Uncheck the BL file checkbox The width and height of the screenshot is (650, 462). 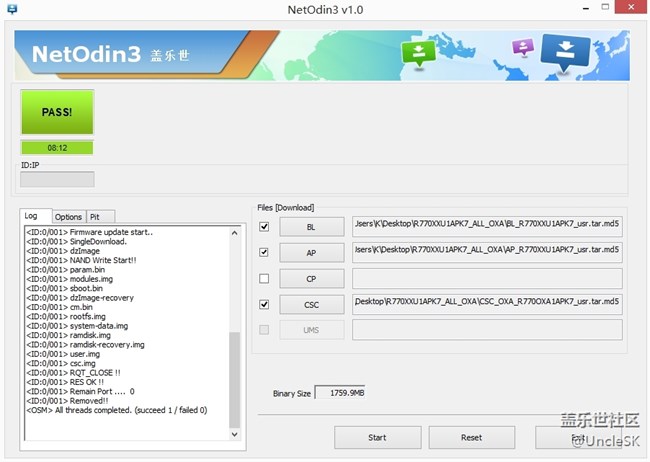pyautogui.click(x=264, y=227)
